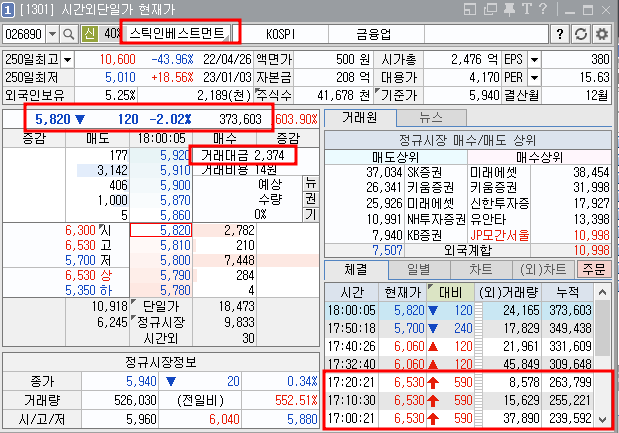Select the highlighted bid price 5,820 cell

pyautogui.click(x=161, y=230)
